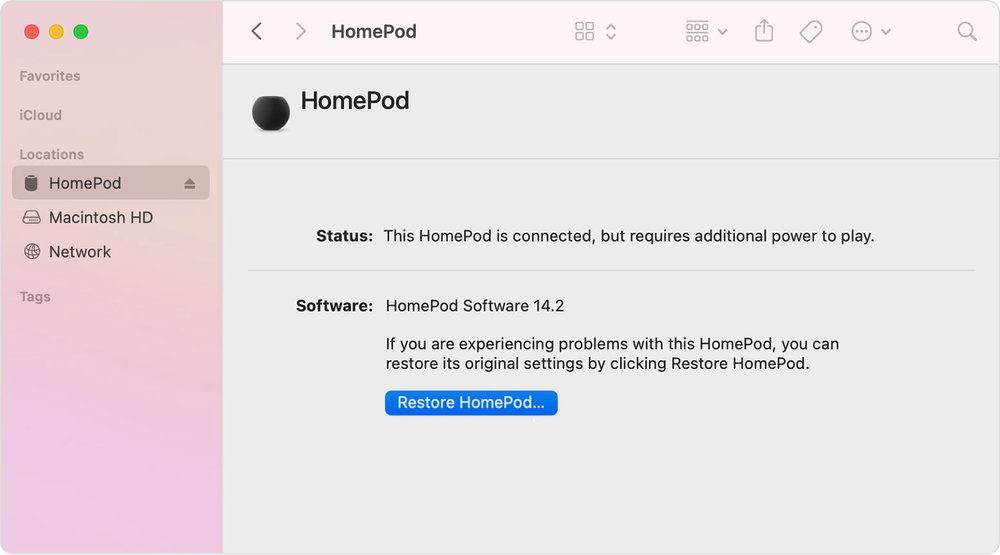Click the Search magnifier icon
Image resolution: width=1000 pixels, height=555 pixels.
tap(967, 32)
